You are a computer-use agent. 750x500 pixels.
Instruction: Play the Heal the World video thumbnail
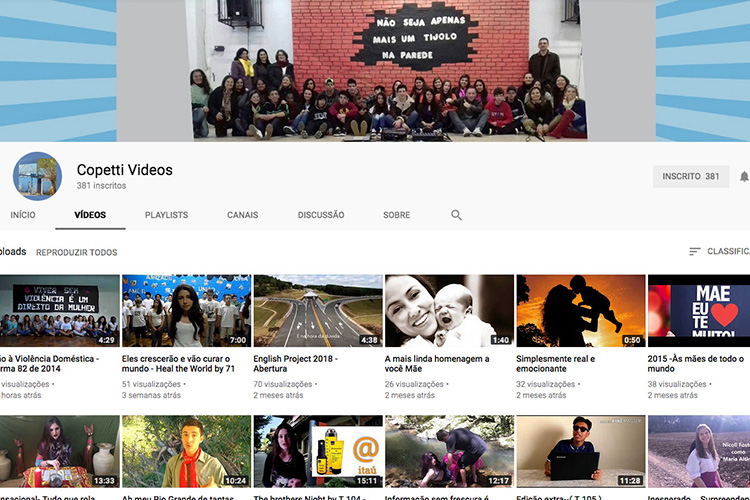coord(186,311)
